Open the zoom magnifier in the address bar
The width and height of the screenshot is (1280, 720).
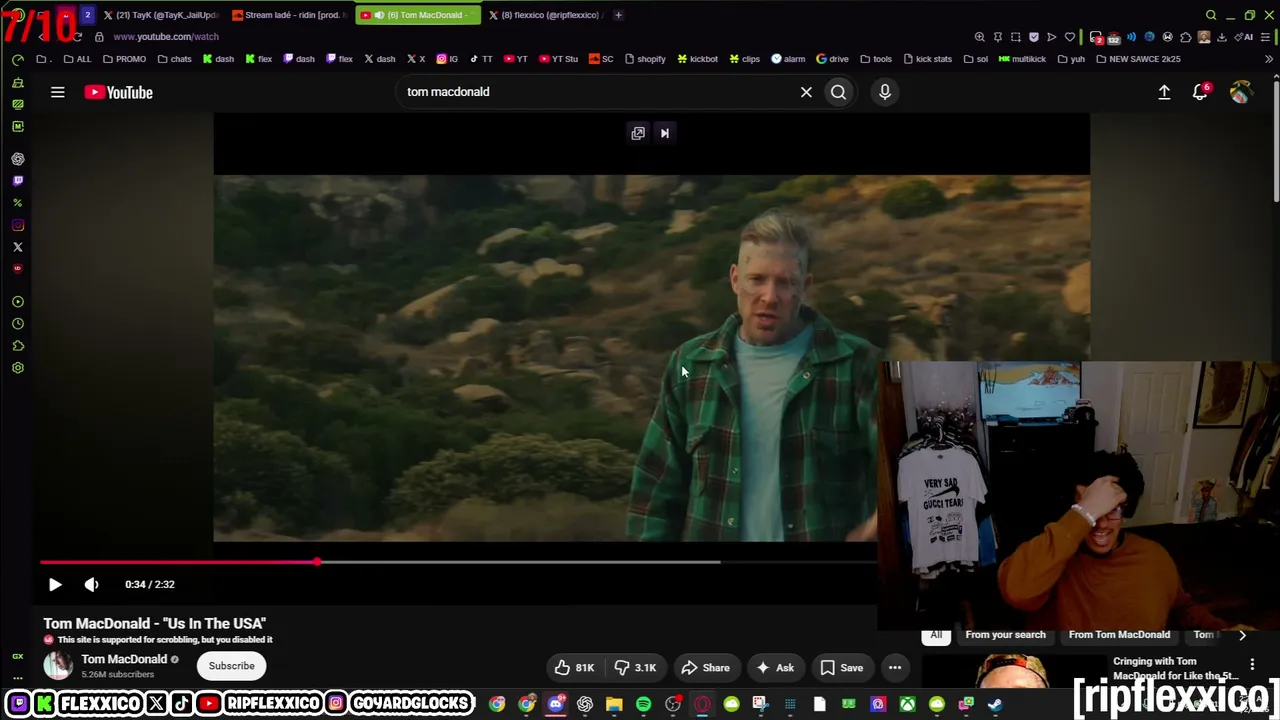pyautogui.click(x=980, y=37)
